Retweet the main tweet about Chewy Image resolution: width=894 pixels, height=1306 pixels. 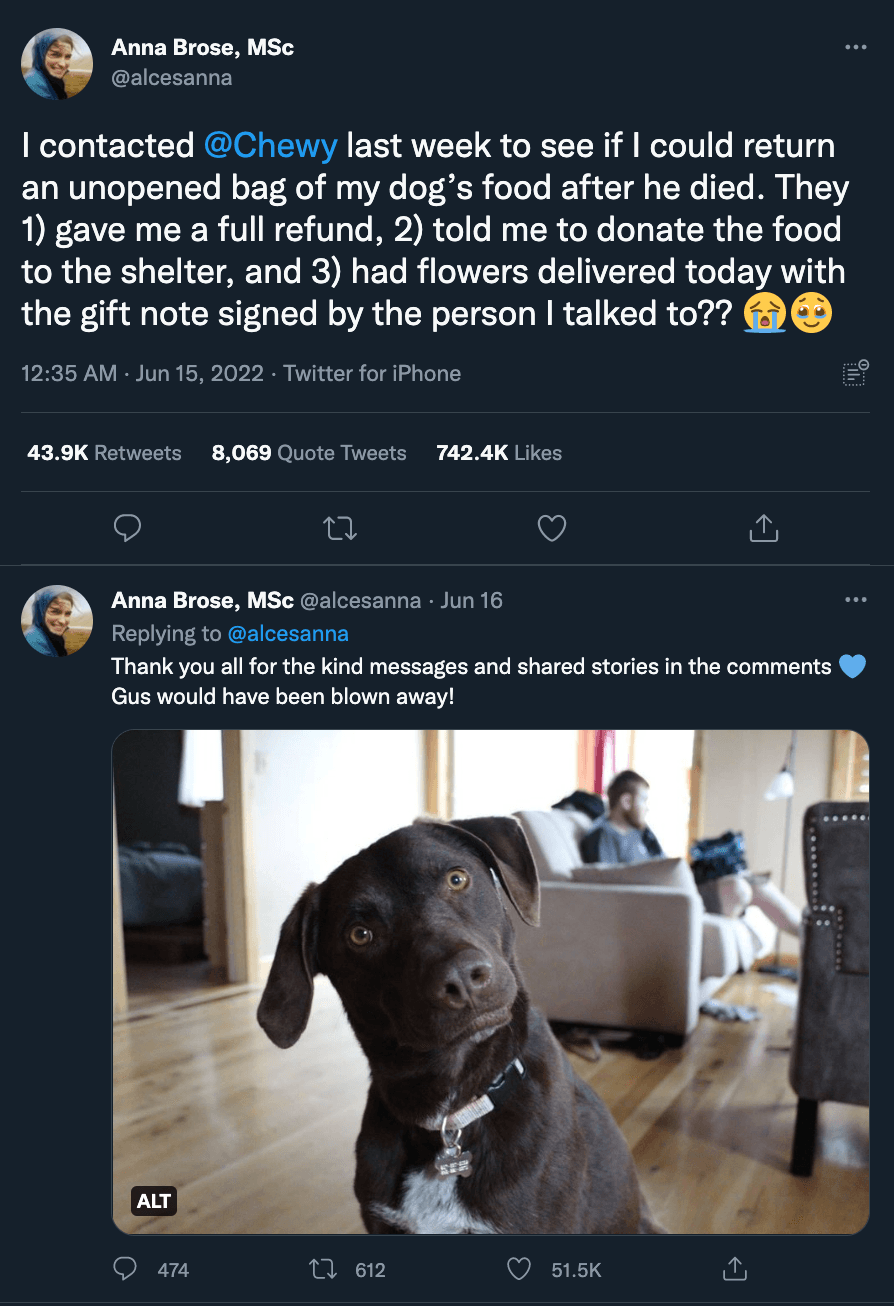point(341,528)
